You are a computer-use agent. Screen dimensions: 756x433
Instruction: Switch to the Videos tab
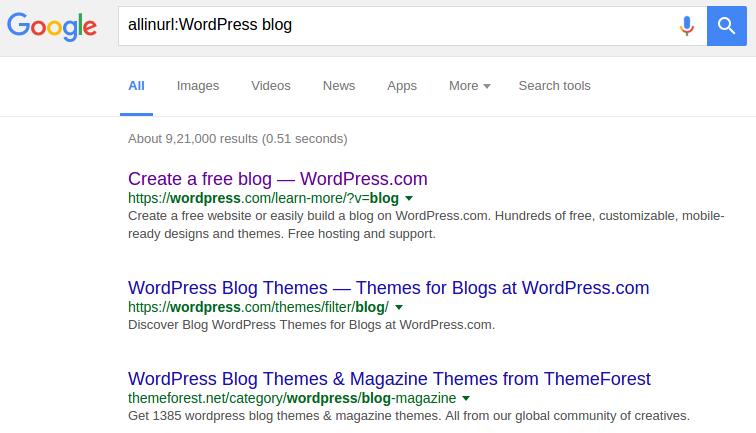click(271, 86)
